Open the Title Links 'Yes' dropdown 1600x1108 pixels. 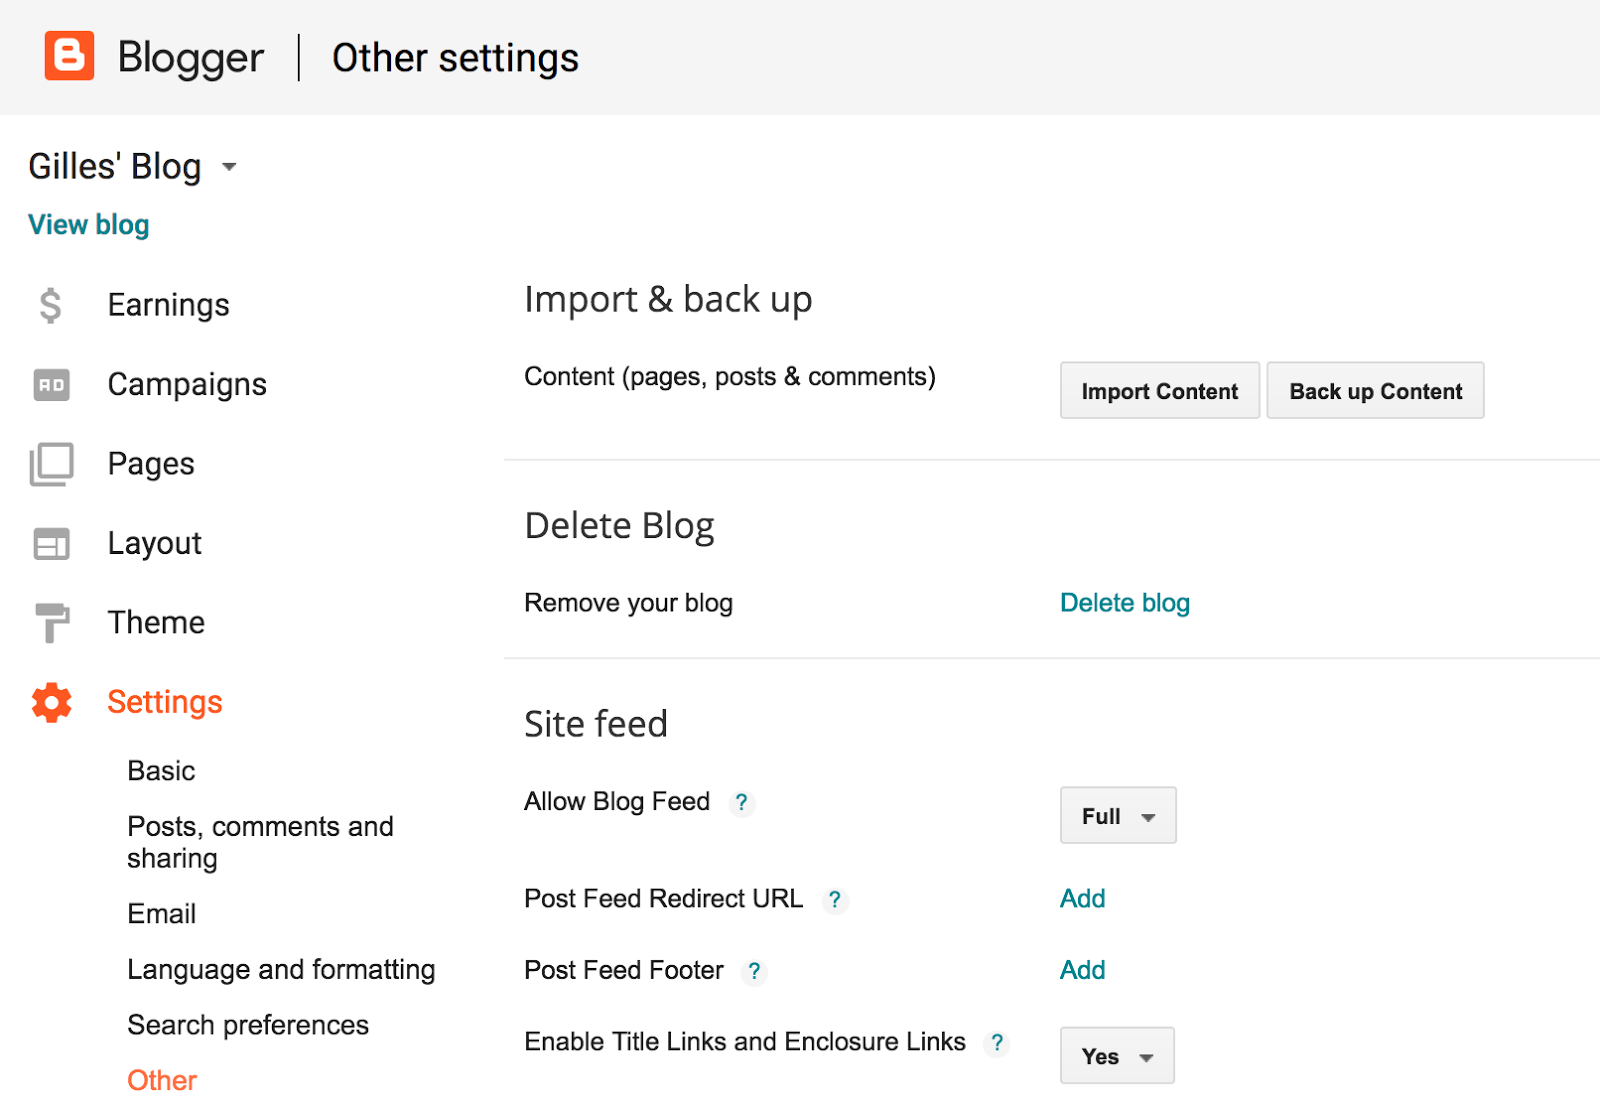pyautogui.click(x=1117, y=1056)
